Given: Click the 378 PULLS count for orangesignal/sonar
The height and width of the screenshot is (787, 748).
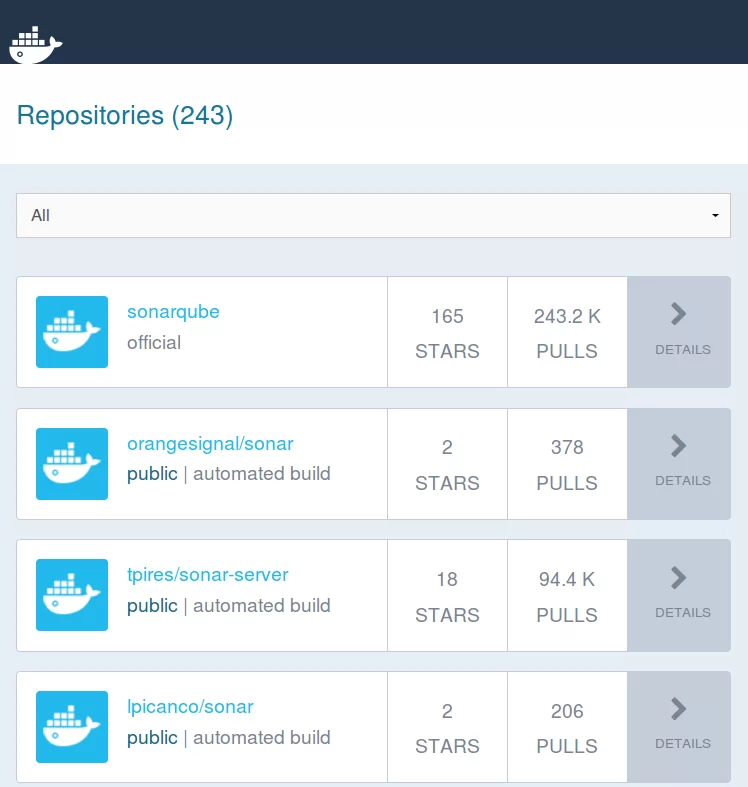Looking at the screenshot, I should (567, 465).
